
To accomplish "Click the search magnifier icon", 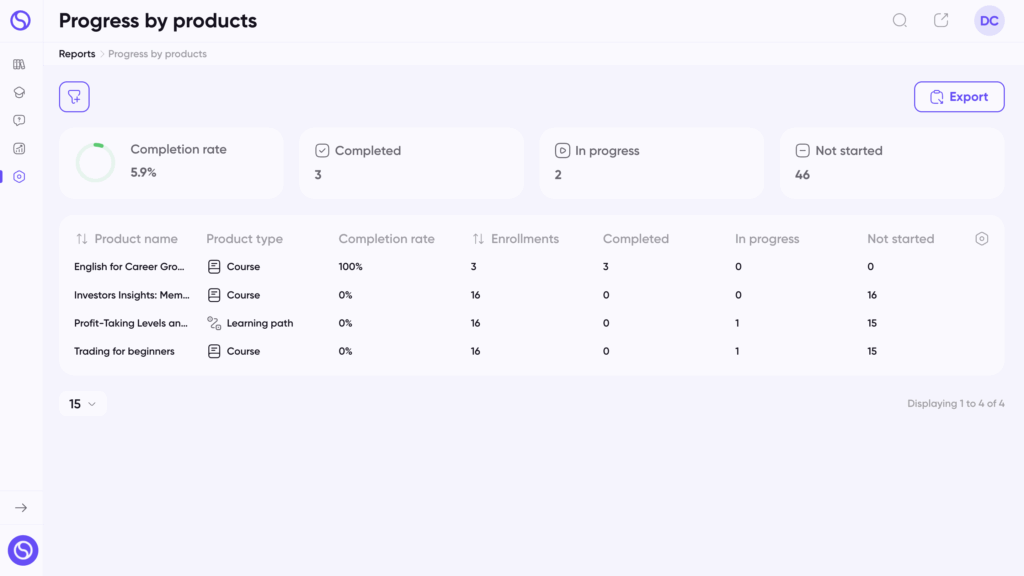I will point(900,20).
